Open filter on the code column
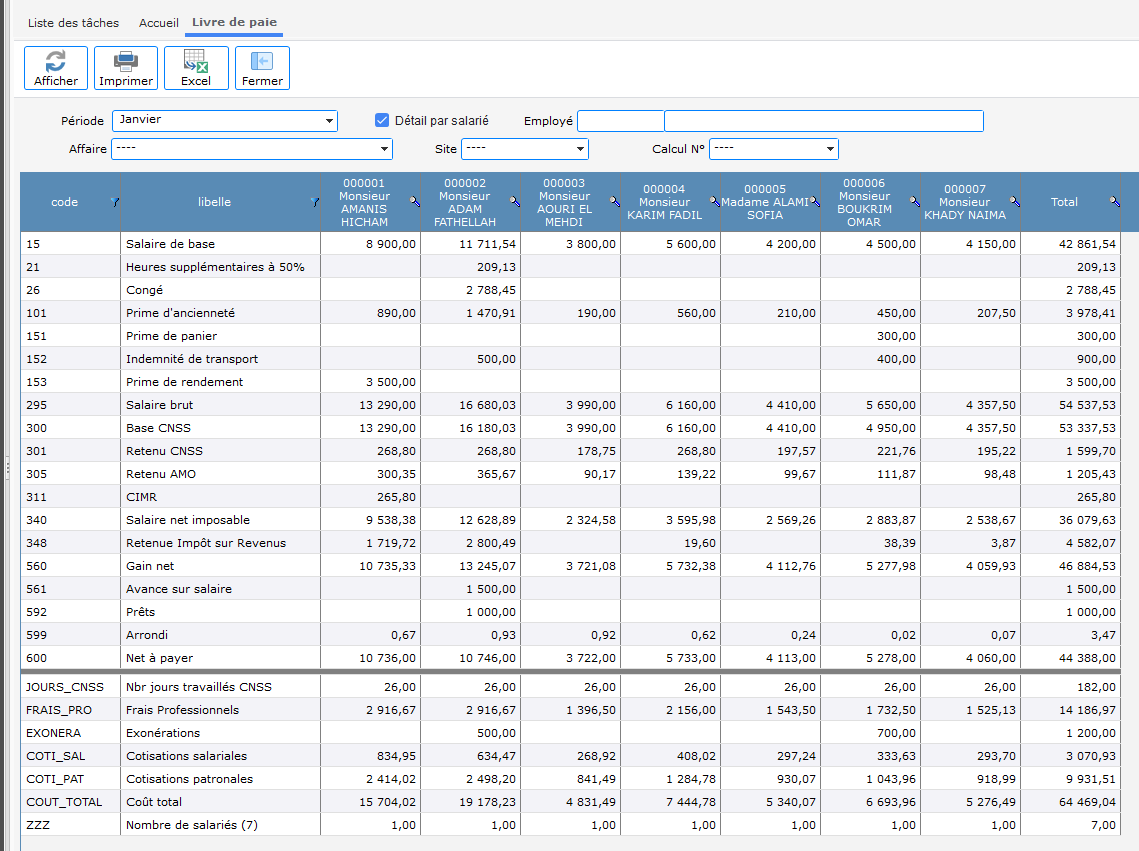 tap(114, 202)
